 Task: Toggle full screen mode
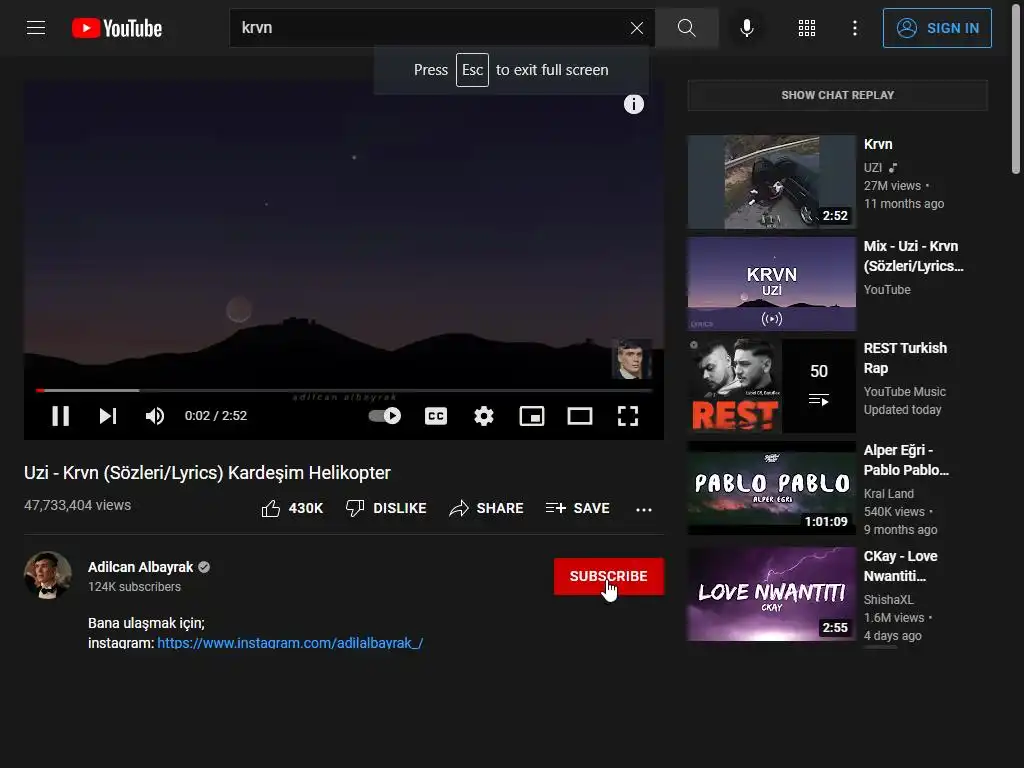[x=628, y=416]
